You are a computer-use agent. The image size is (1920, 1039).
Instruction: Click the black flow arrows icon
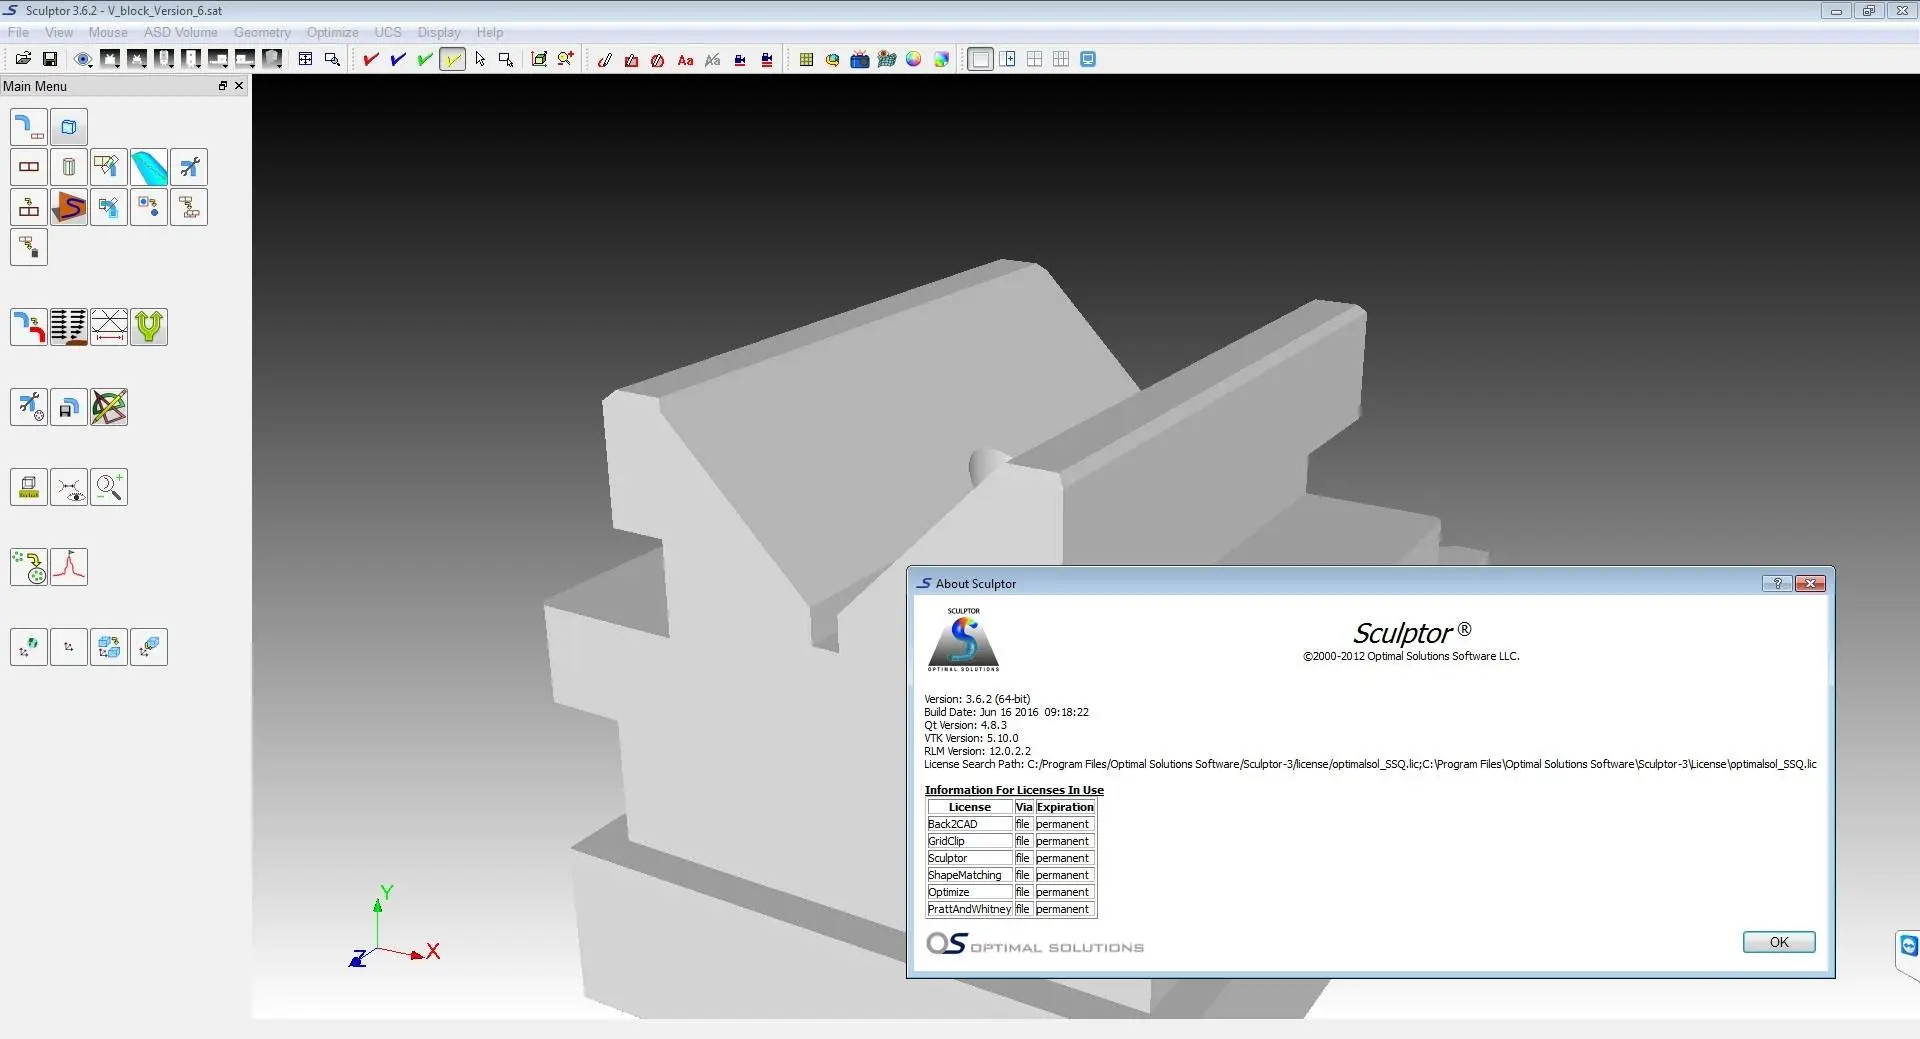(69, 327)
